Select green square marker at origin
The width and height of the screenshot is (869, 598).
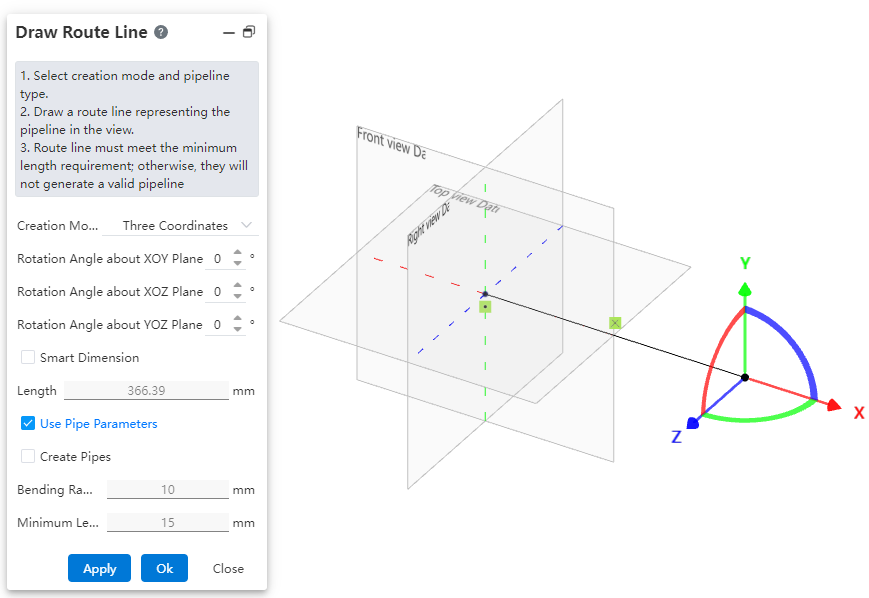click(x=485, y=306)
